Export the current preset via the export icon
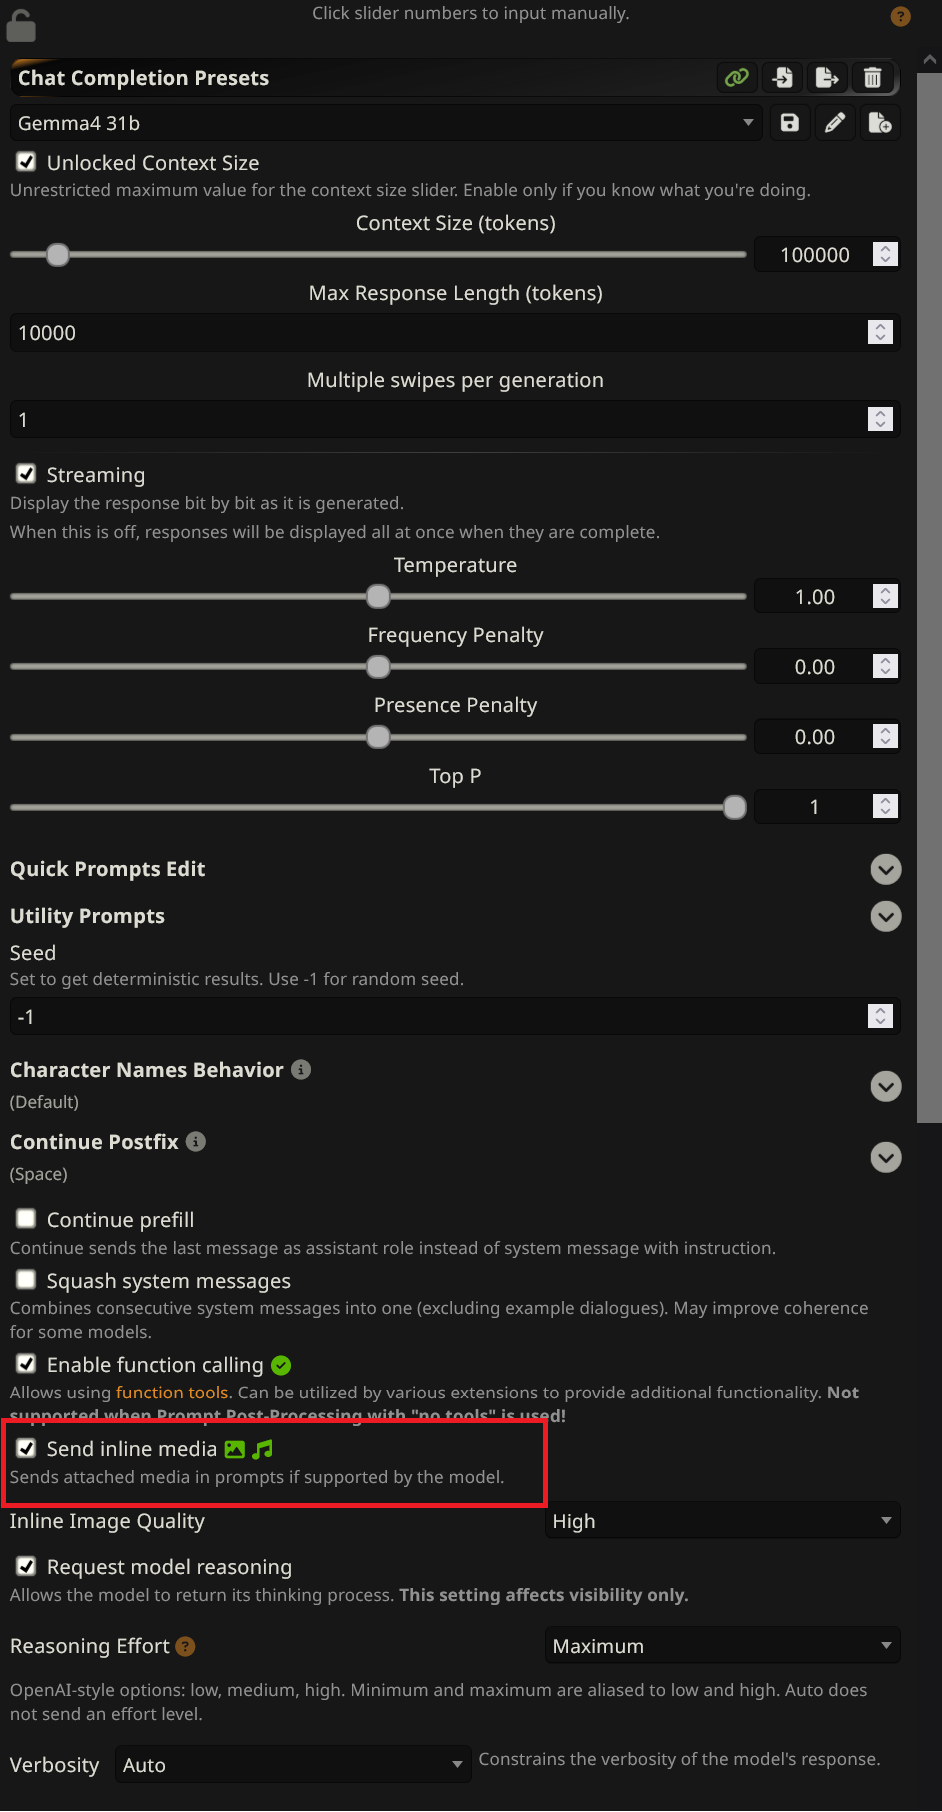942x1812 pixels. (827, 77)
